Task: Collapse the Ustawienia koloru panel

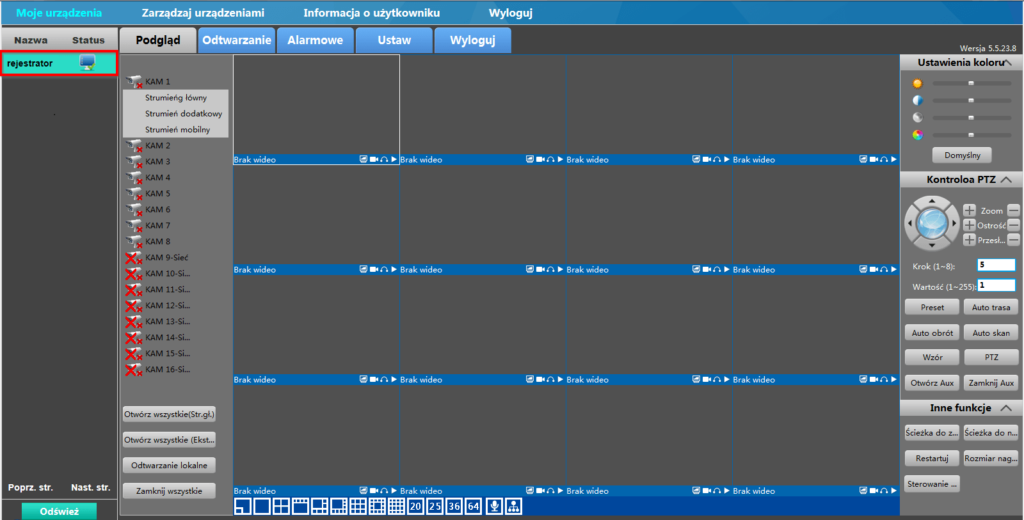Action: (1007, 63)
